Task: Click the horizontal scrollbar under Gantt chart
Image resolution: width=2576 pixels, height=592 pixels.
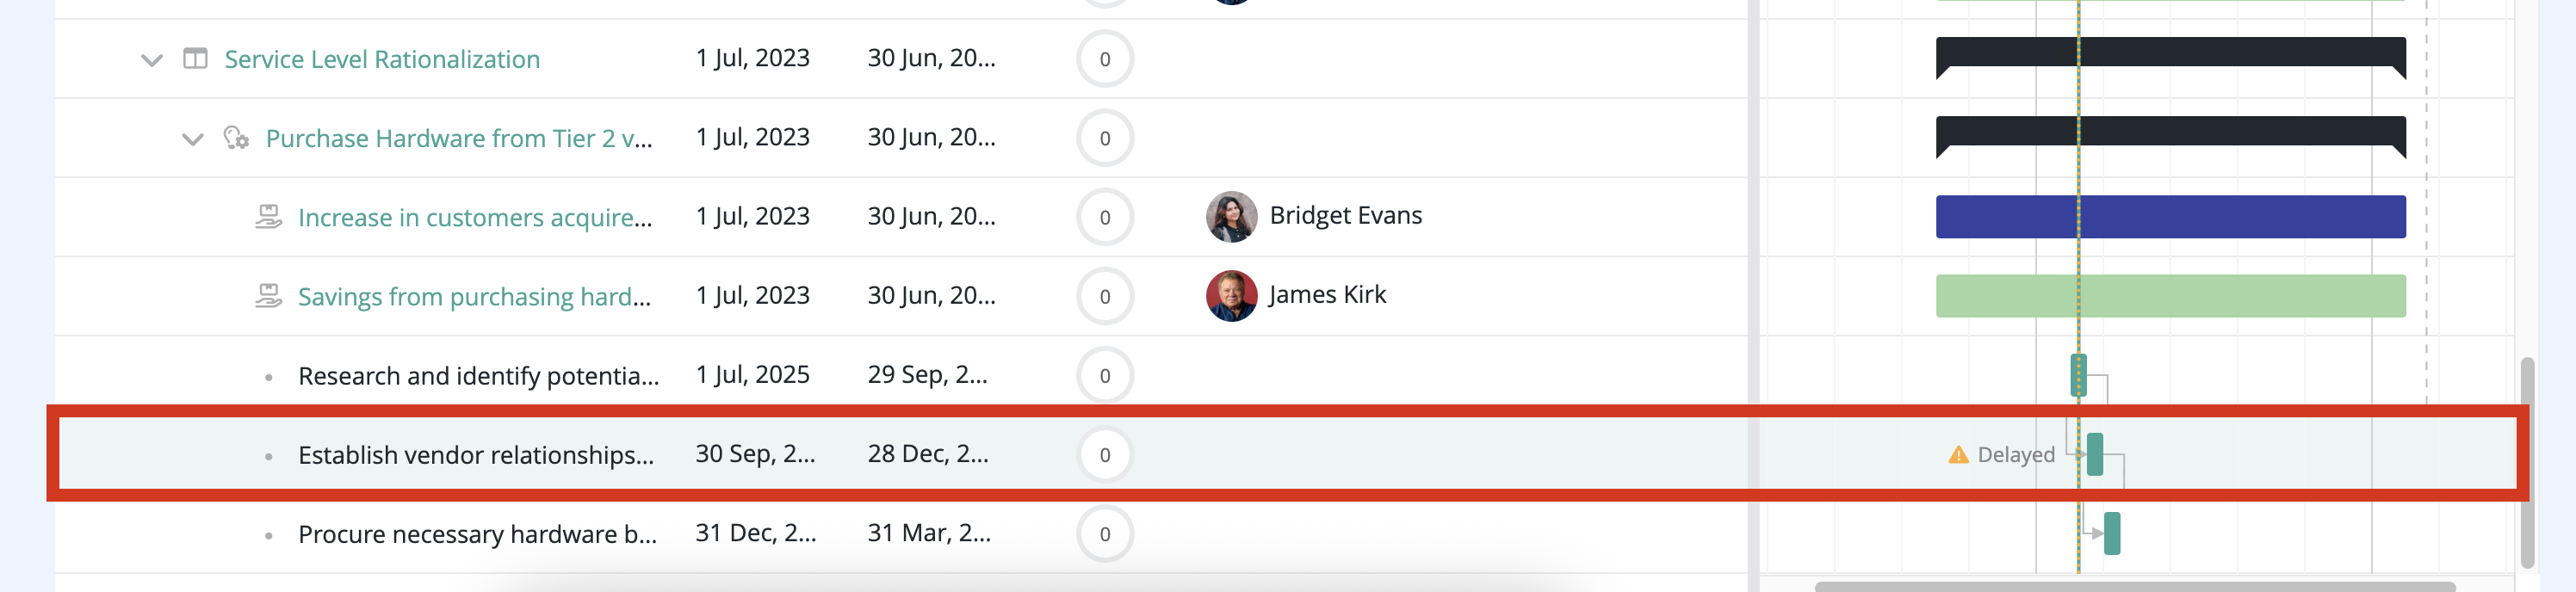Action: [2135, 587]
